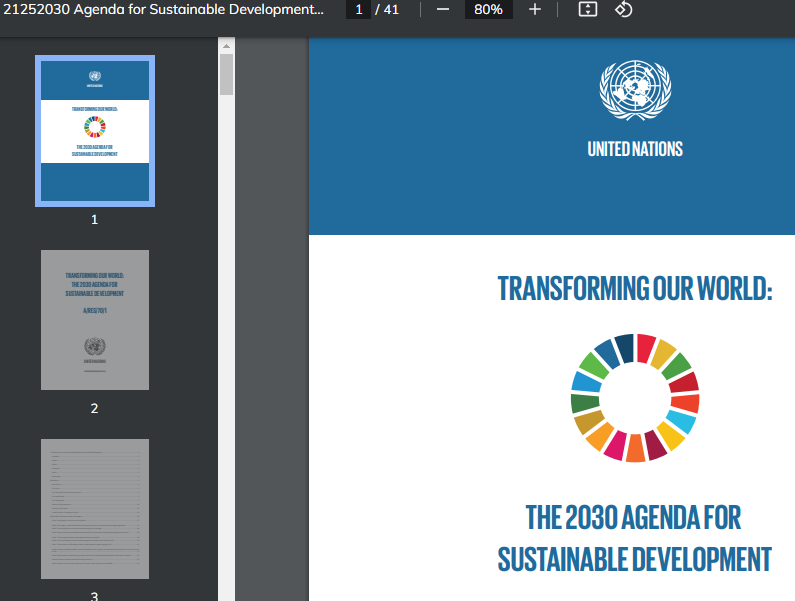Screen dimensions: 795x601
Task: Click the UNITED NATIONS heading text
Action: pos(635,149)
